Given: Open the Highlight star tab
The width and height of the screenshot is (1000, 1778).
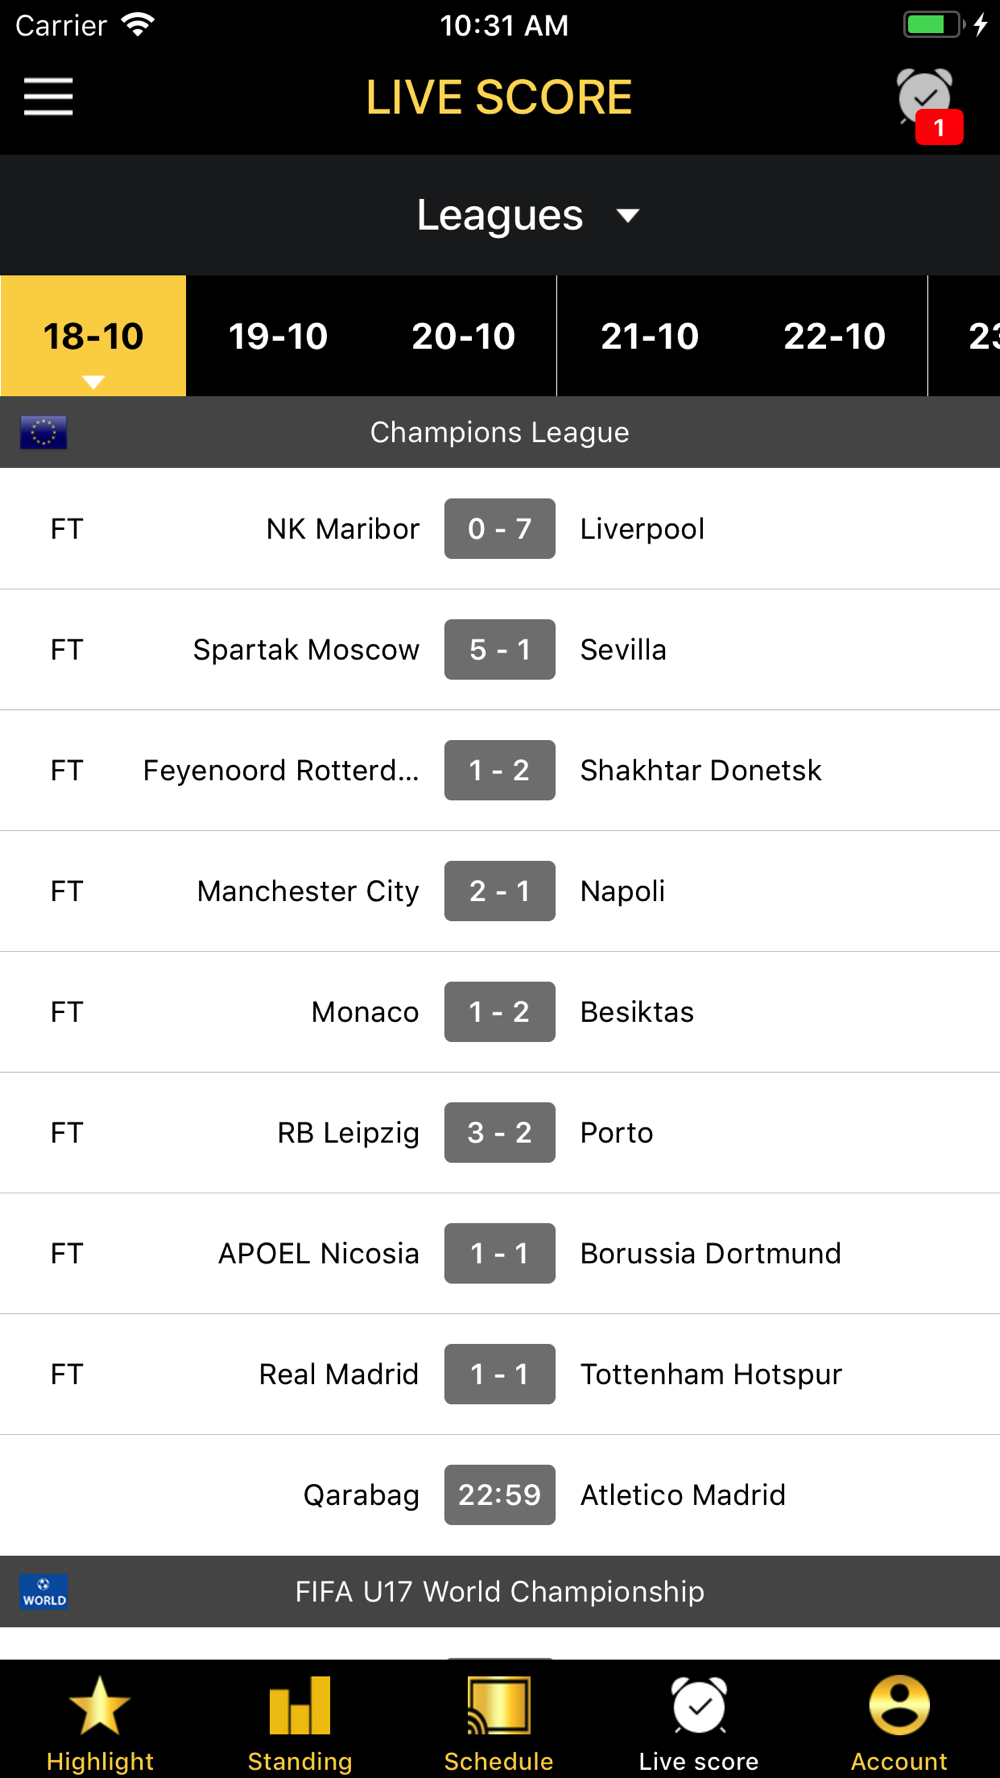Looking at the screenshot, I should 100,1706.
